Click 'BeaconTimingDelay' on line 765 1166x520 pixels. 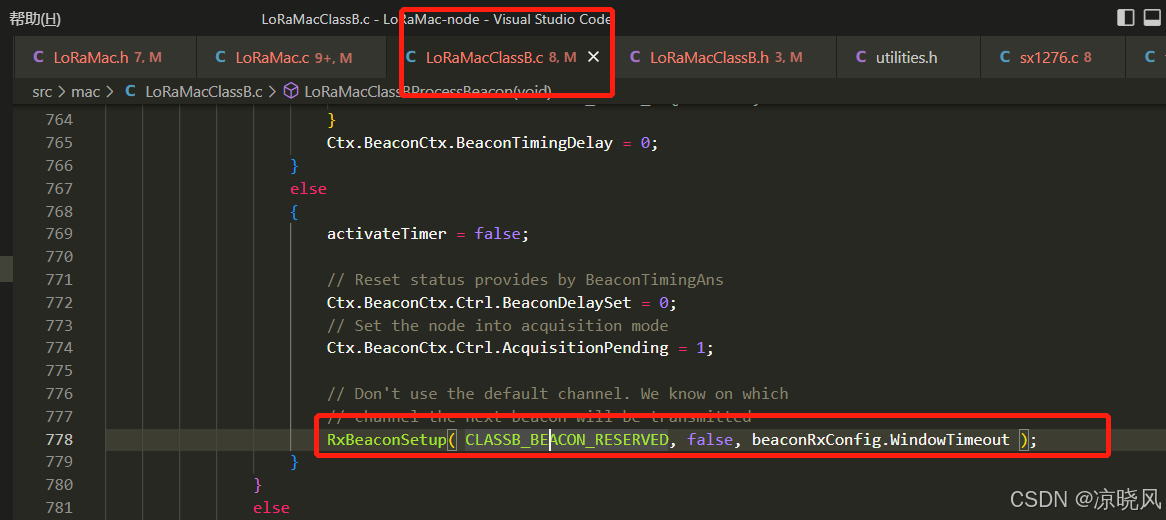(534, 143)
